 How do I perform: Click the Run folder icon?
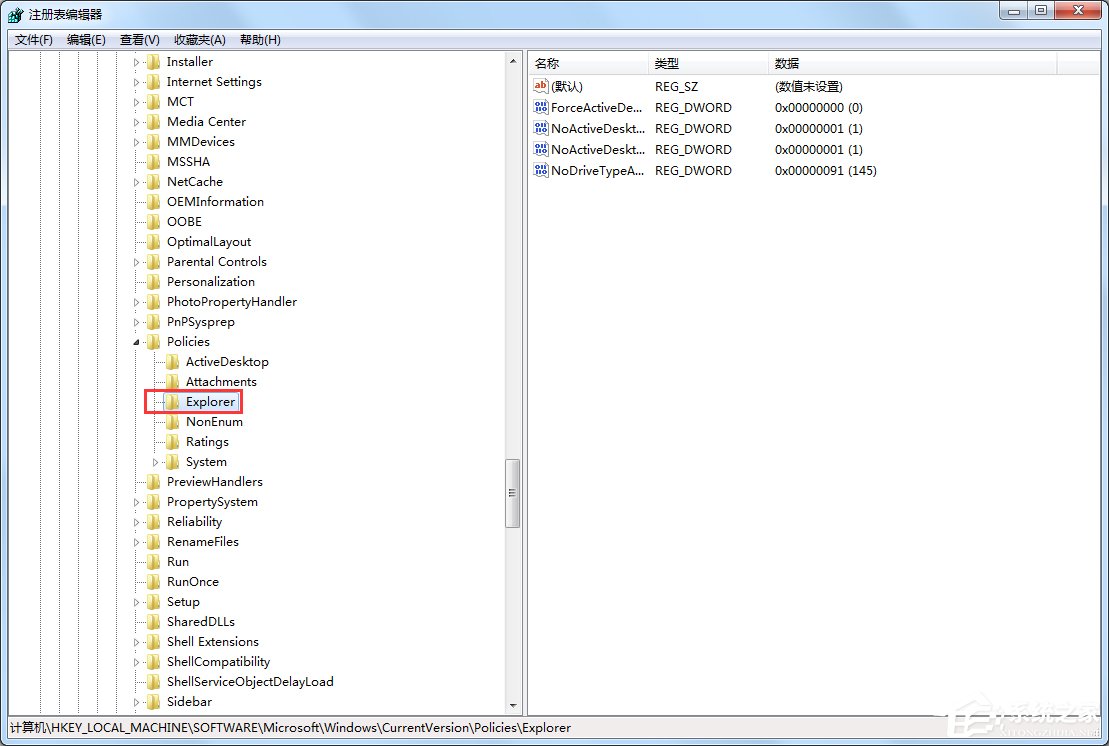click(154, 561)
